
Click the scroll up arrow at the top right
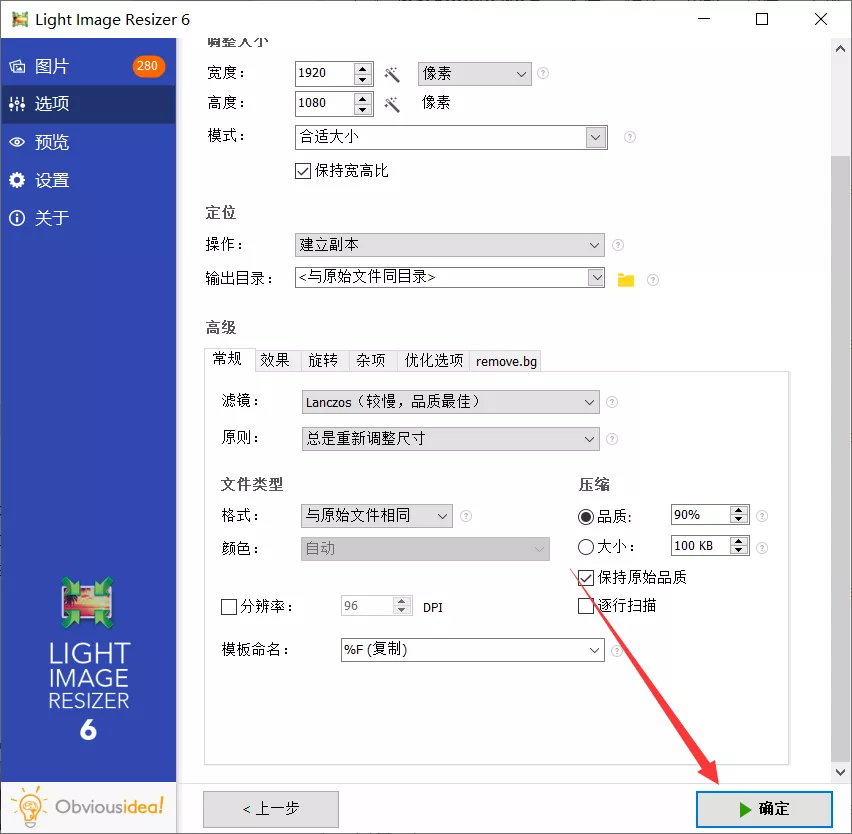(840, 49)
